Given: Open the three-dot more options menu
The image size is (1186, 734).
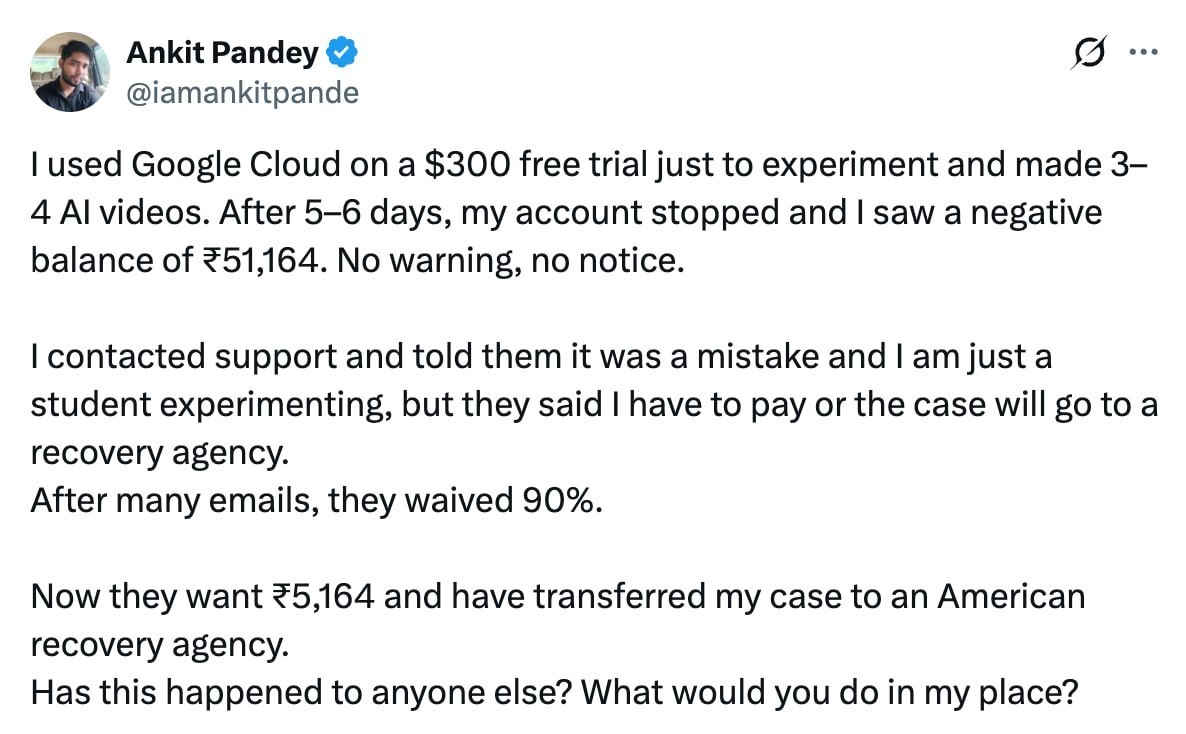Looking at the screenshot, I should (x=1143, y=52).
